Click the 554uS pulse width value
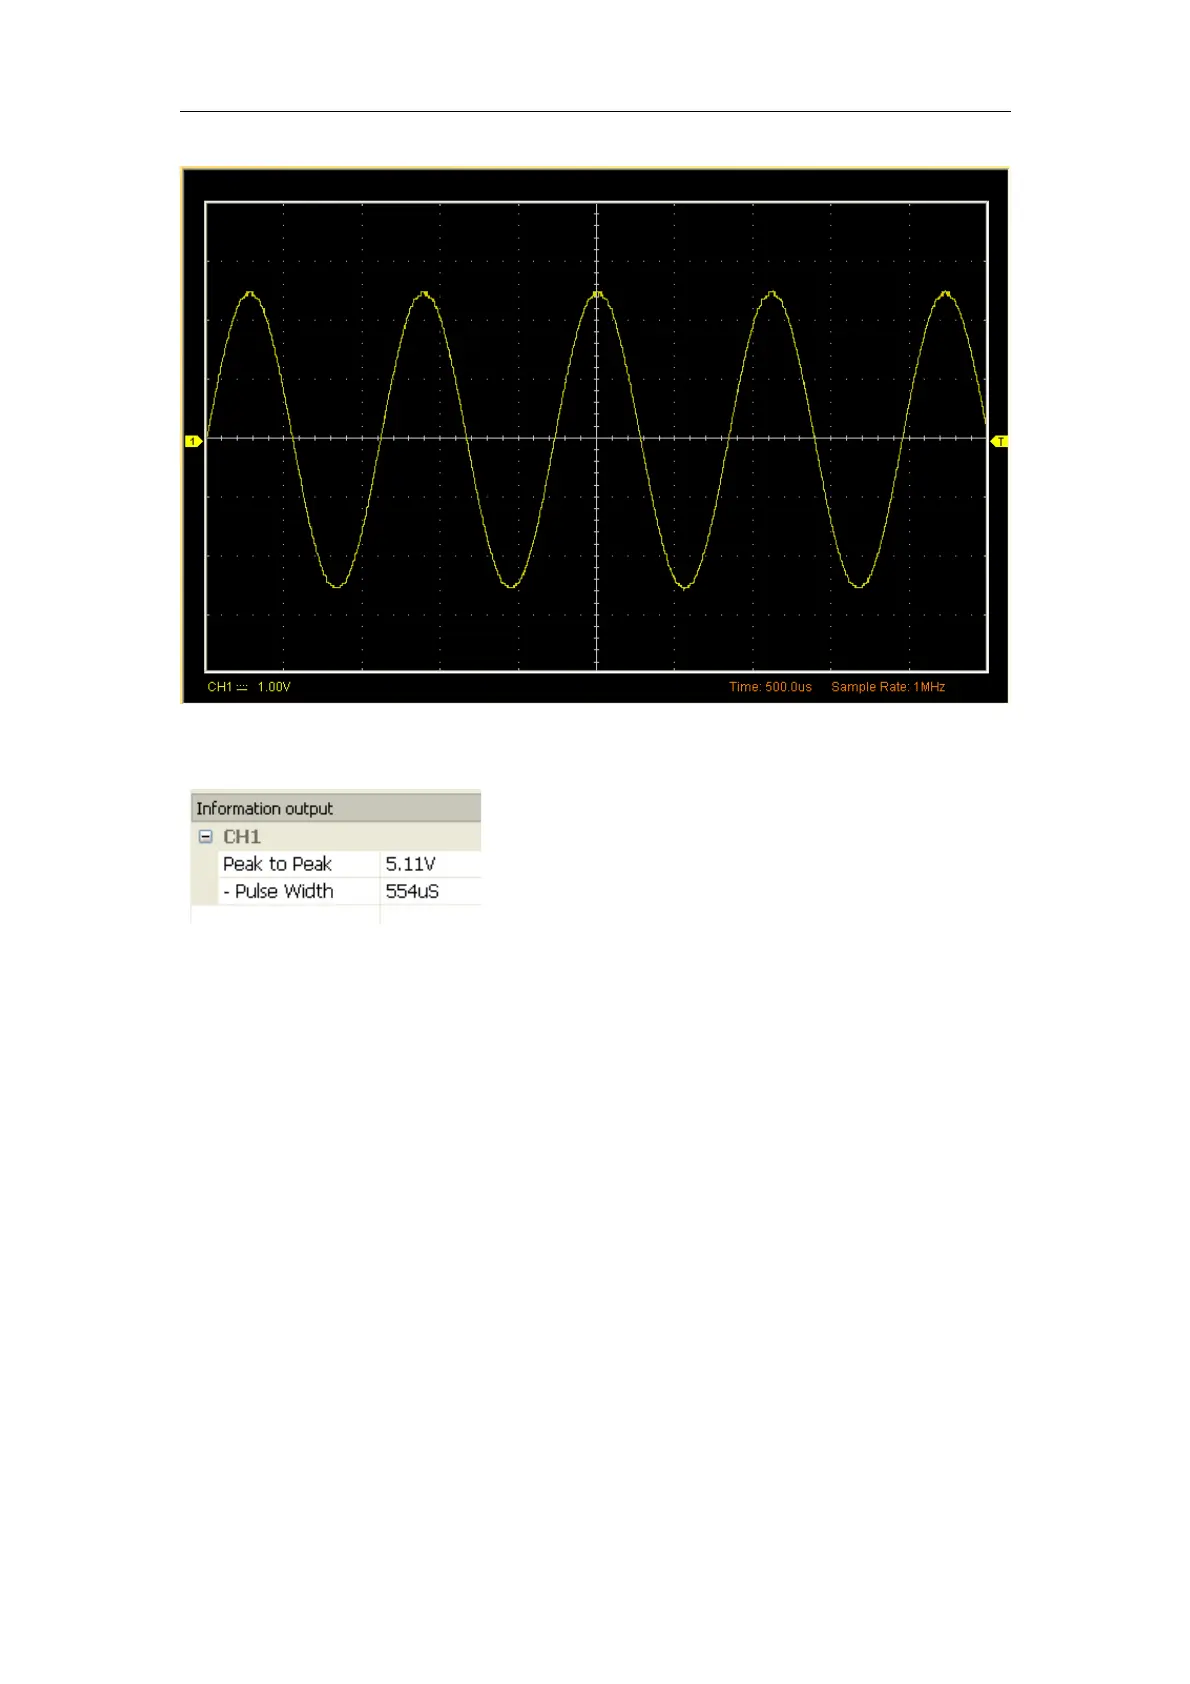 [x=412, y=891]
